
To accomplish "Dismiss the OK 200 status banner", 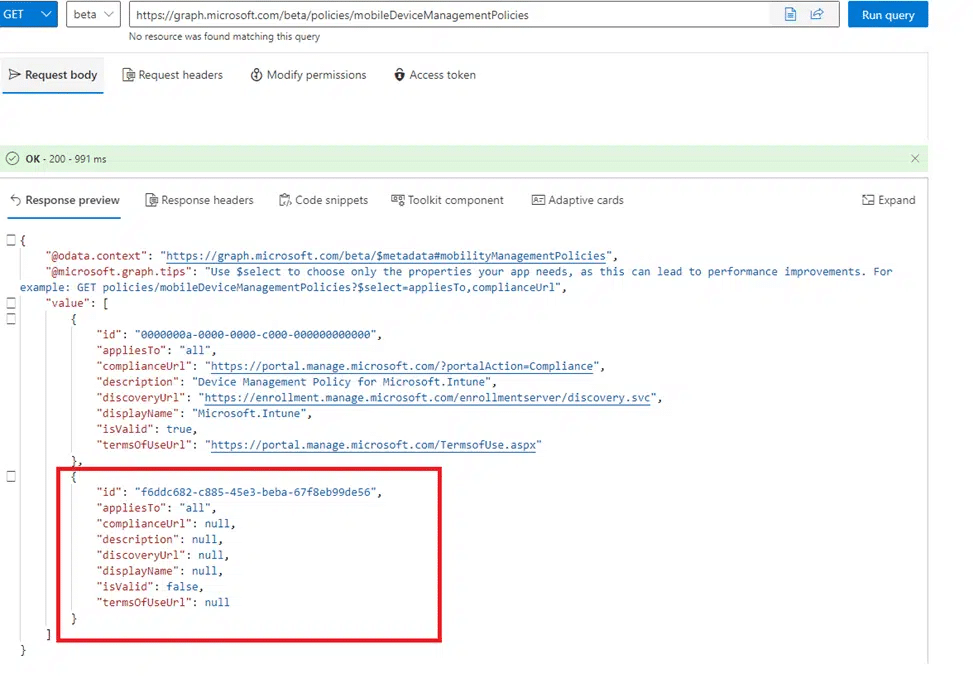I will coord(914,159).
